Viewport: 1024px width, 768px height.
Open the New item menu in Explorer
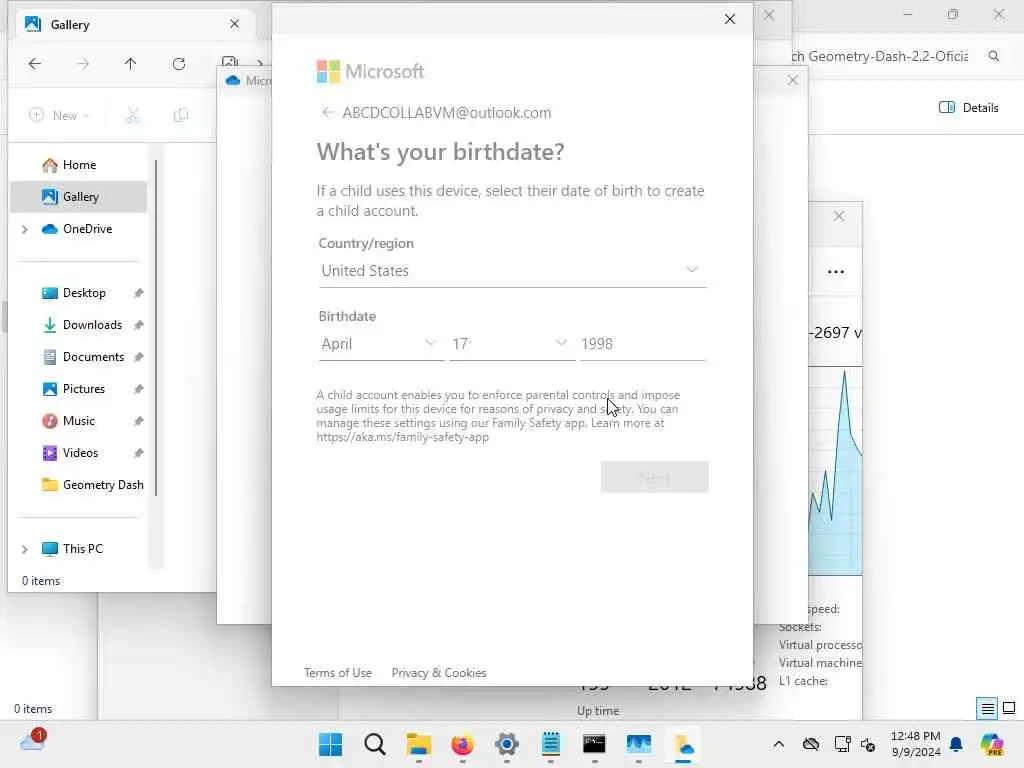59,116
